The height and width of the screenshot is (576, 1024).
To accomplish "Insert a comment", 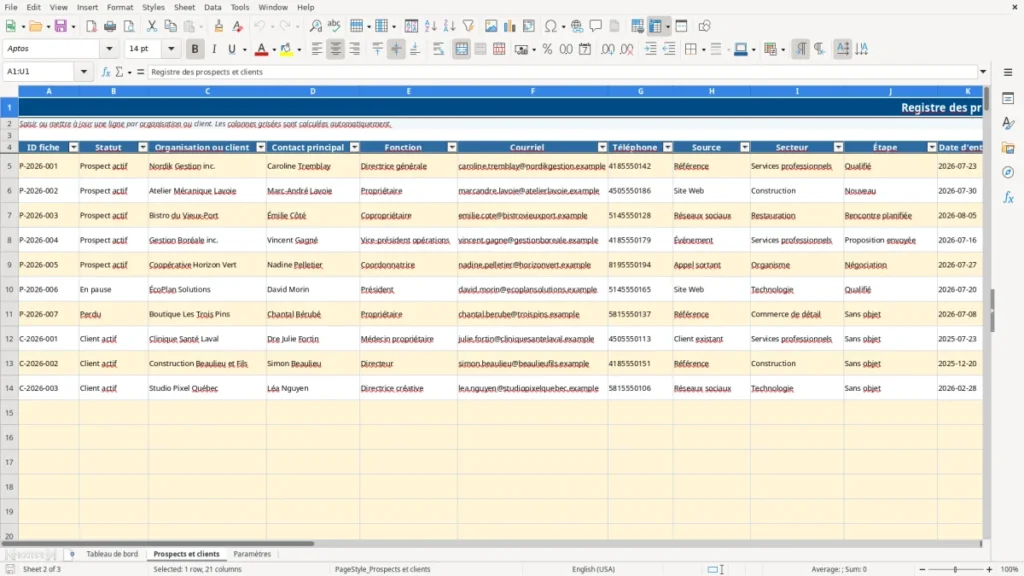I will (x=596, y=26).
